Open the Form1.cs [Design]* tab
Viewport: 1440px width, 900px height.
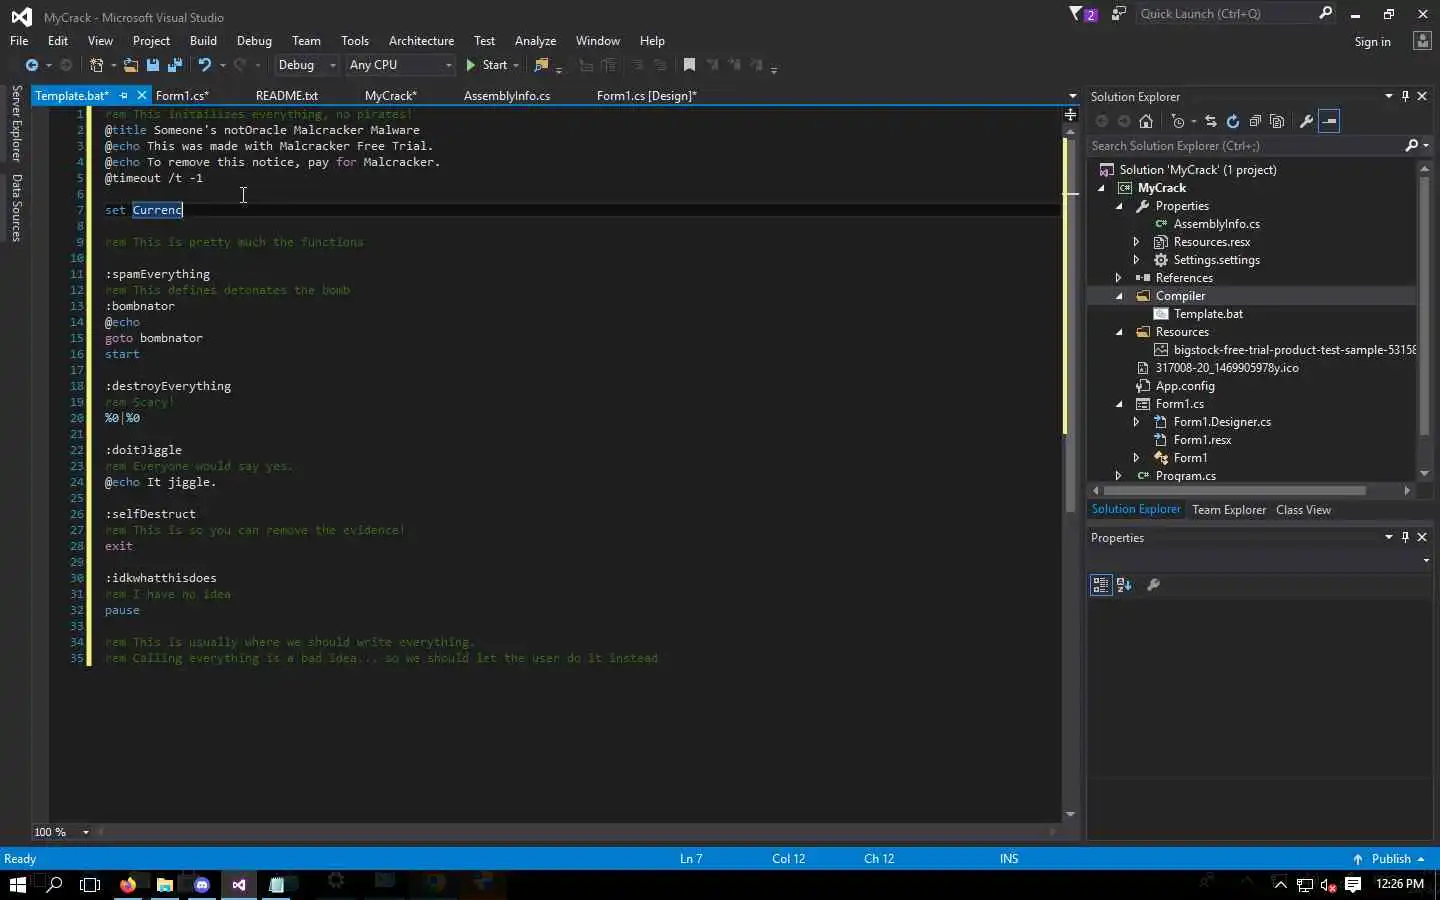(x=646, y=96)
